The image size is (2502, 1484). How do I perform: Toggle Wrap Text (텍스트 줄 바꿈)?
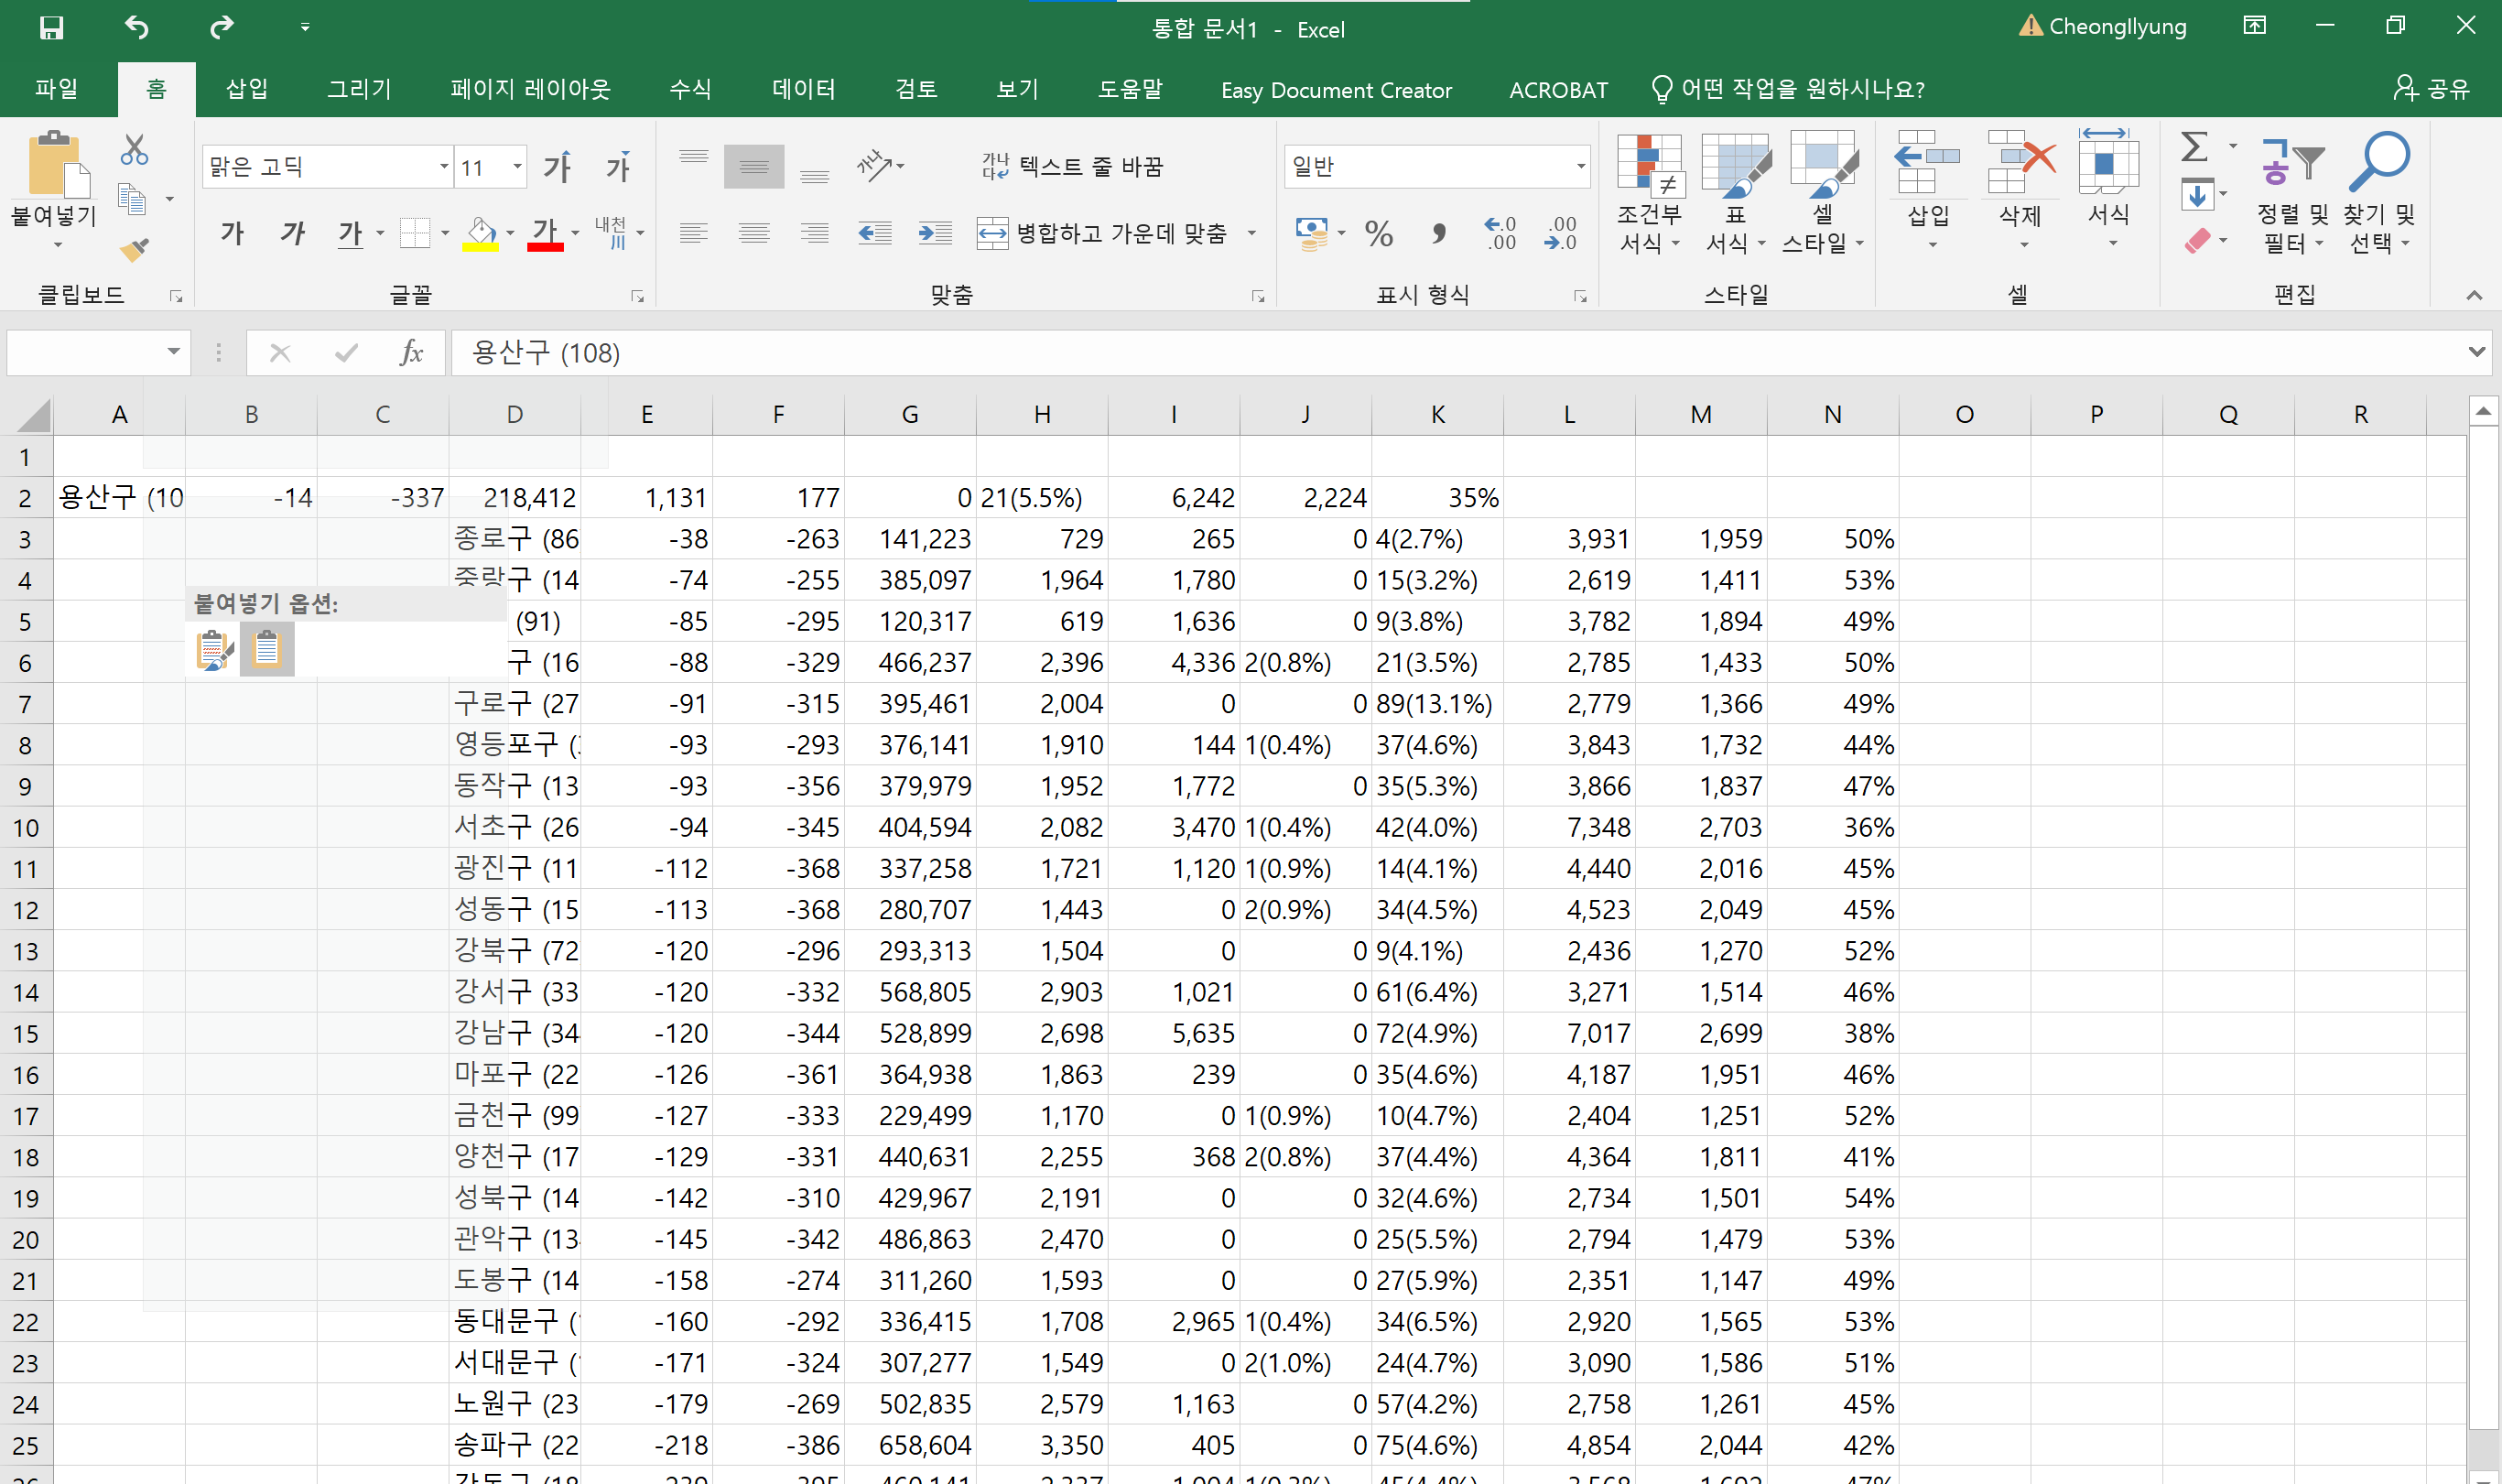click(x=1073, y=166)
